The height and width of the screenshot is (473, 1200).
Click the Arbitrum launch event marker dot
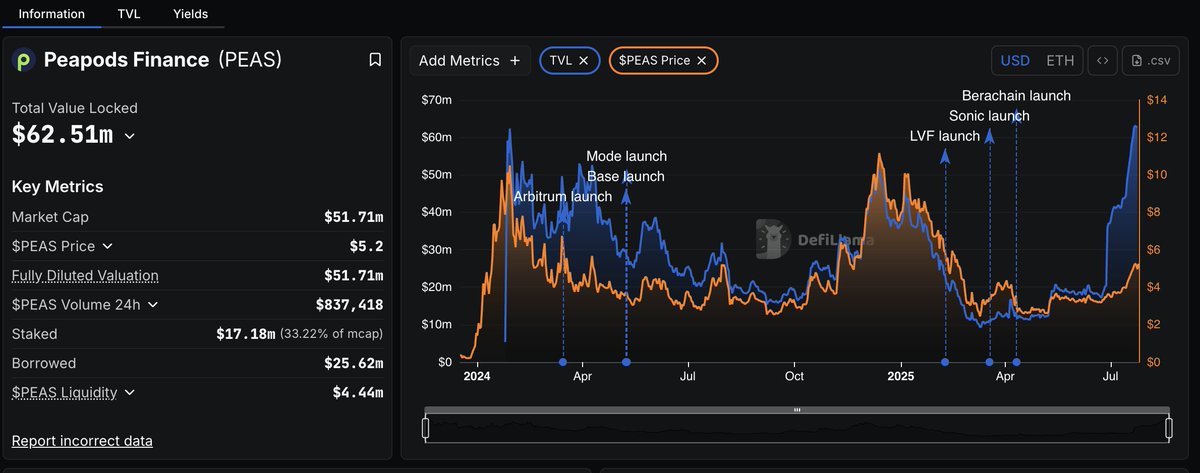click(x=563, y=362)
